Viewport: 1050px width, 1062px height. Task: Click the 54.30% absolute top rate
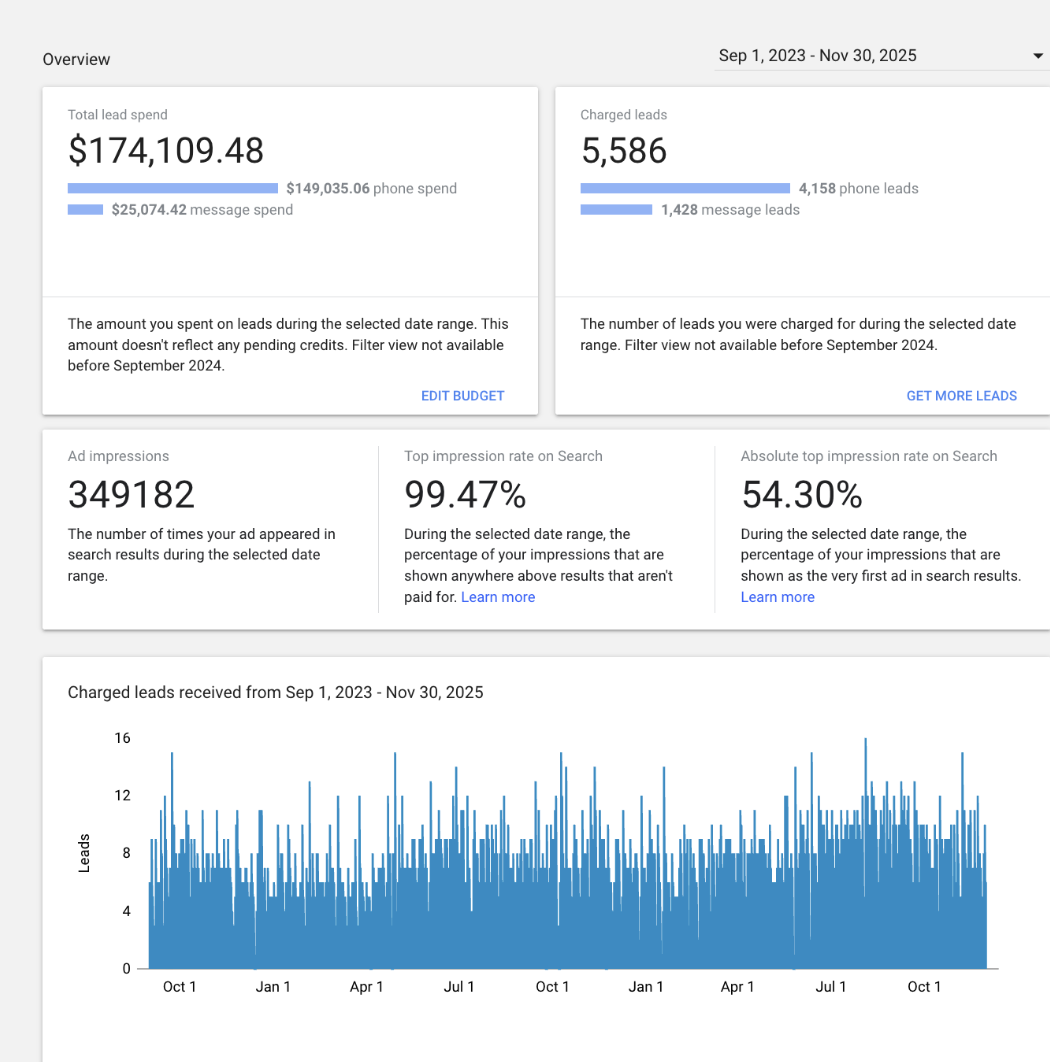point(802,494)
